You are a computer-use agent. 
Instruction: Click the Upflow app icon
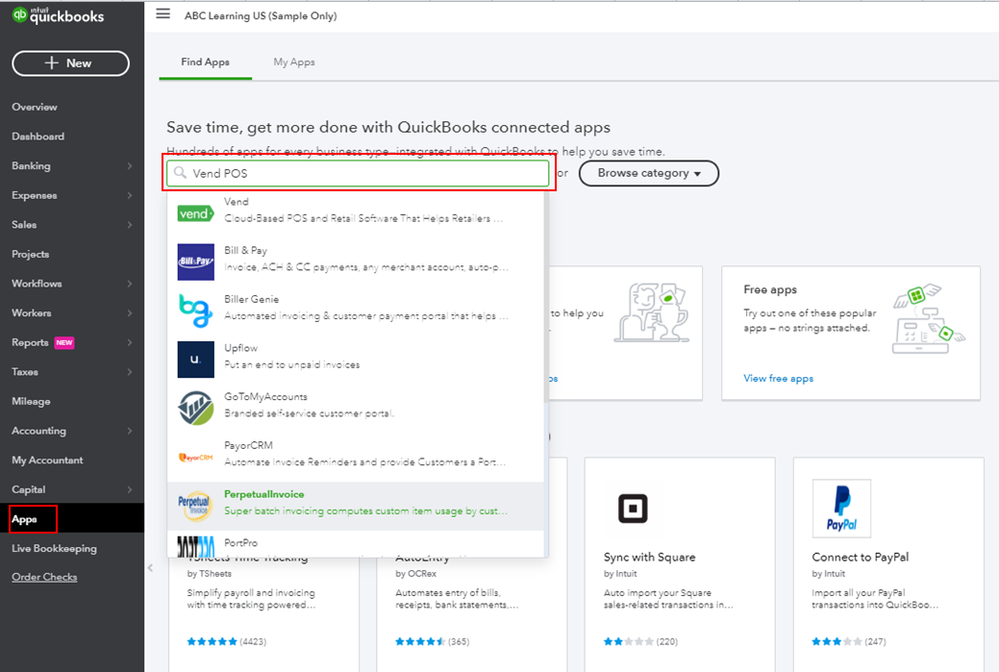point(195,359)
